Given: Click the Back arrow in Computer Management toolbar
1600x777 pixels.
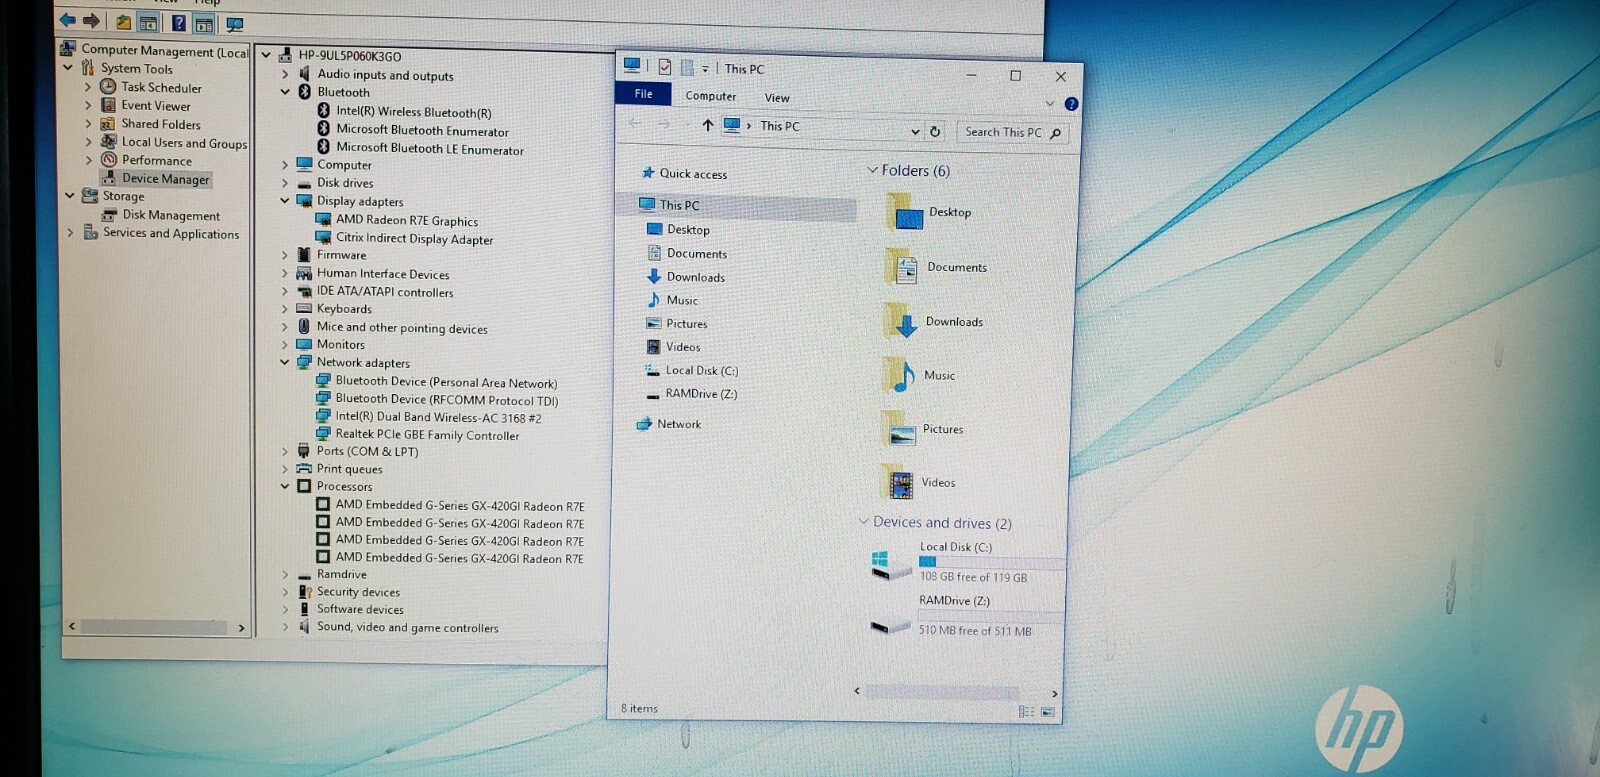Looking at the screenshot, I should coord(67,20).
